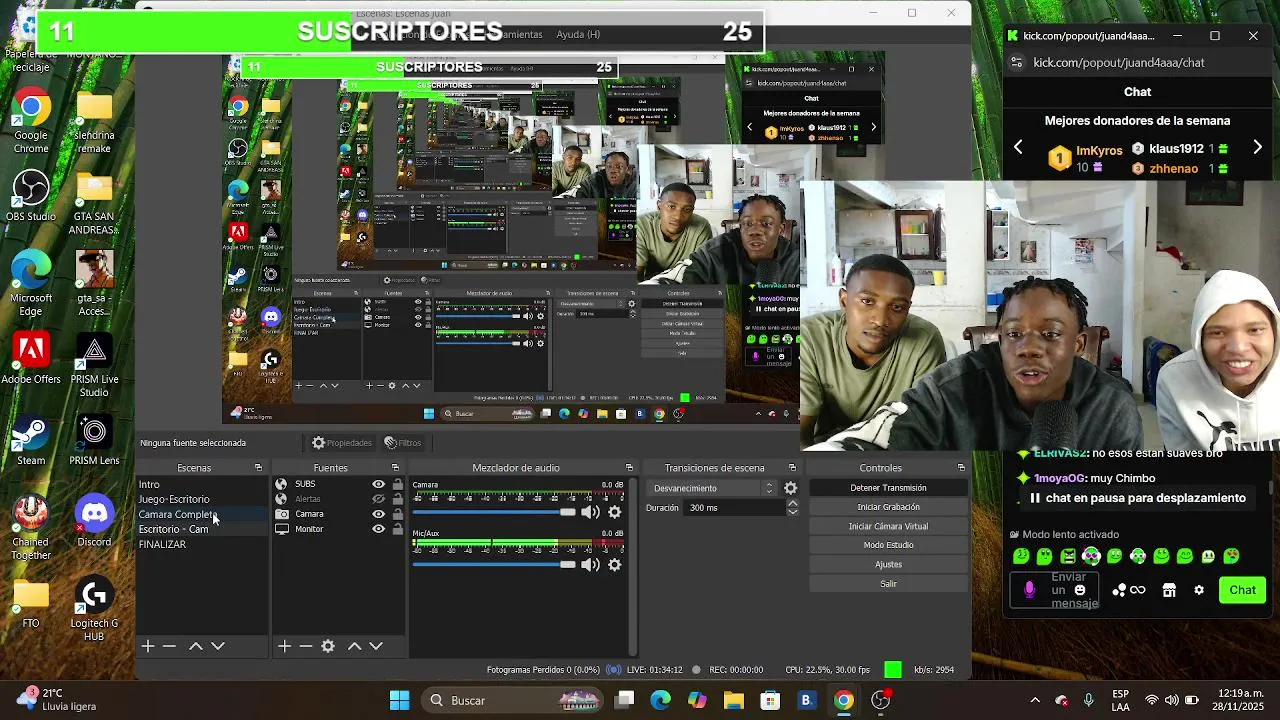Enable Modo Estudio
This screenshot has width=1280, height=720.
pos(888,545)
